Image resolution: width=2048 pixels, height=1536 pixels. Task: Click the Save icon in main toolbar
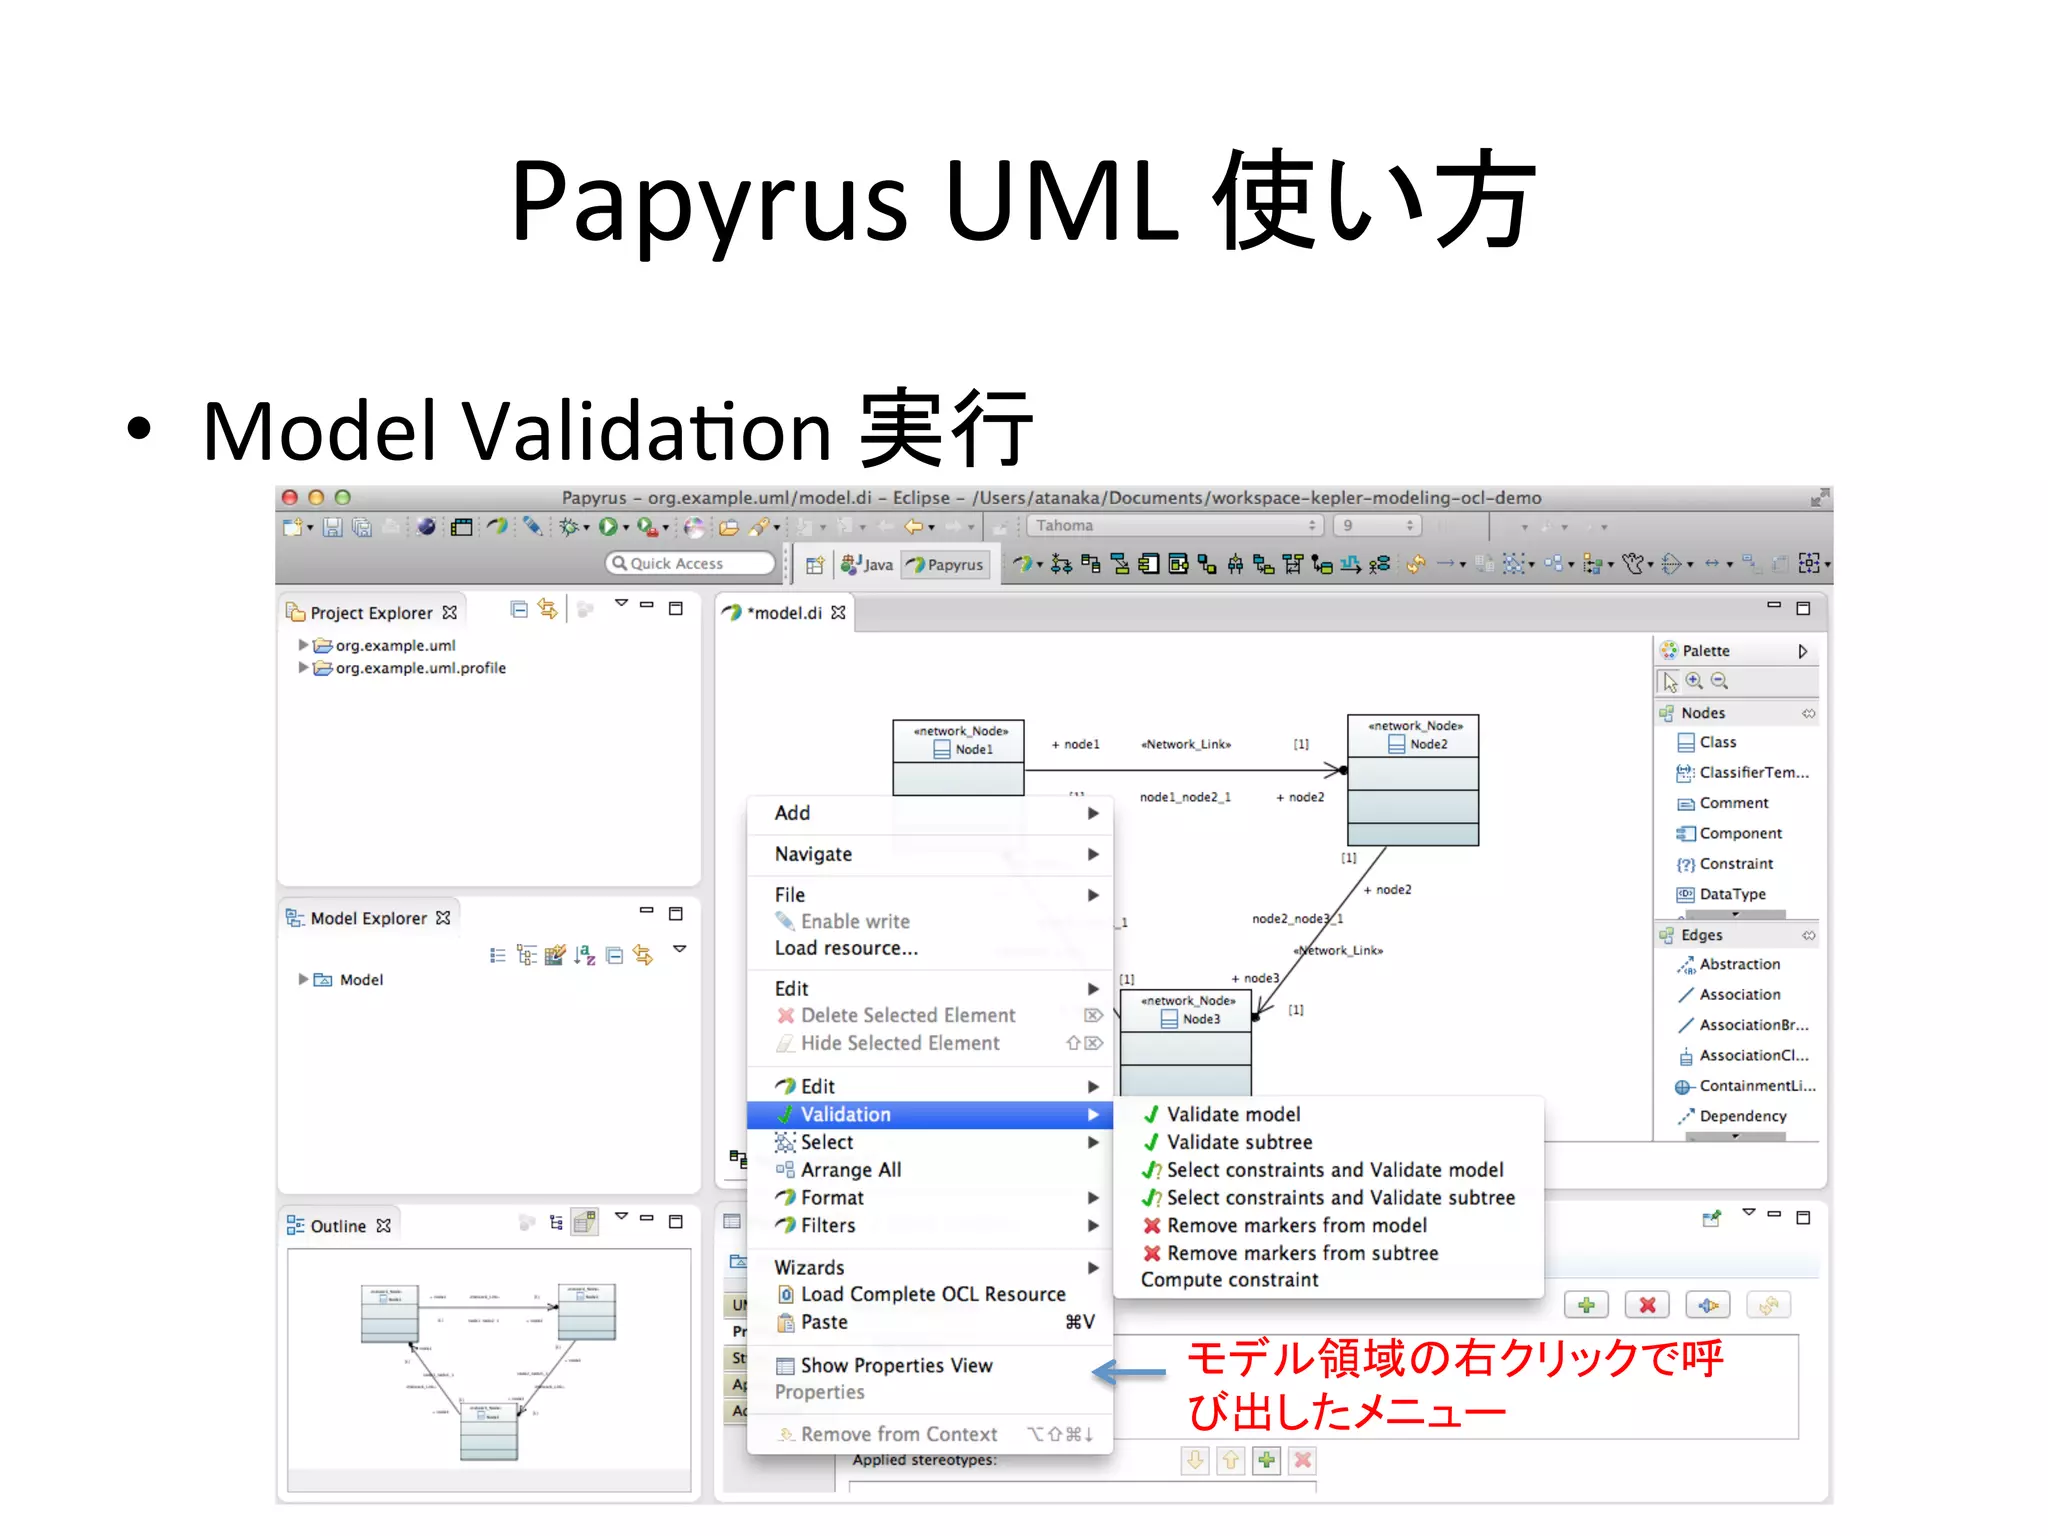point(333,527)
